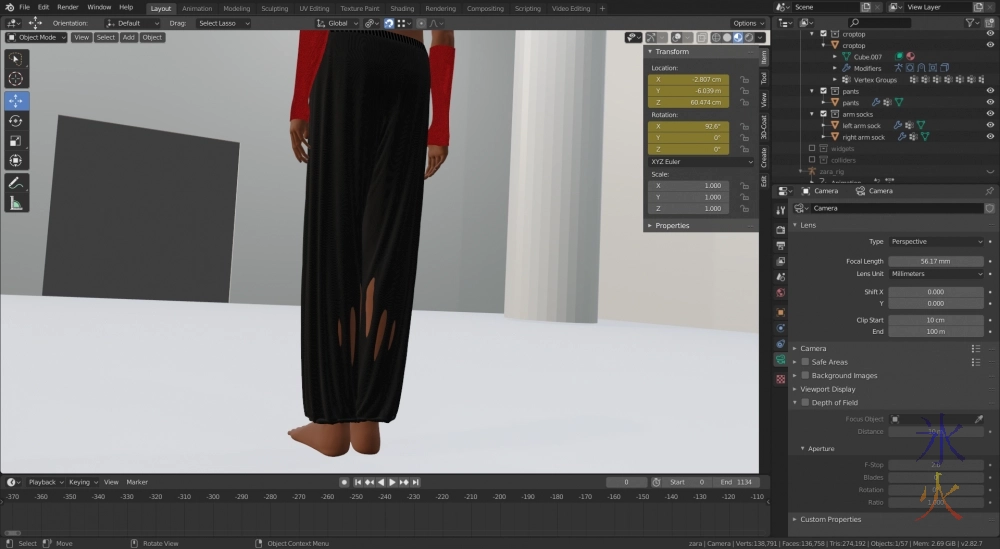Open the Tool properties tab icon
The height and width of the screenshot is (549, 1000).
pyautogui.click(x=764, y=78)
